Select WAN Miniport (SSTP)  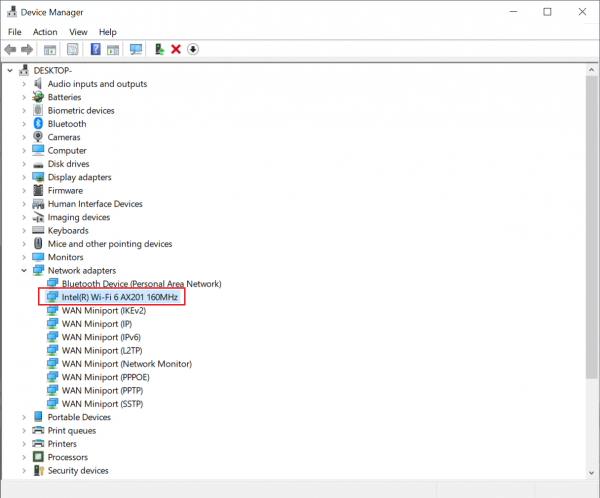(x=102, y=404)
